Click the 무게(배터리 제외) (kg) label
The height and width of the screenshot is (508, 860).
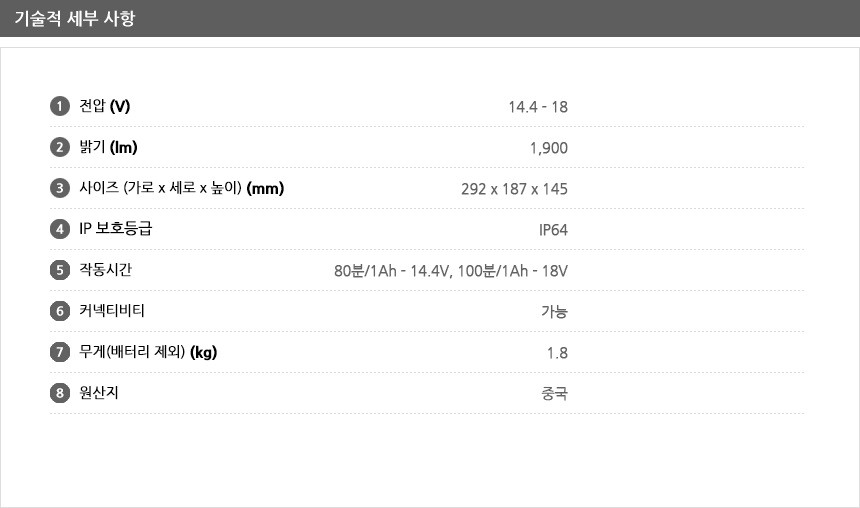148,352
